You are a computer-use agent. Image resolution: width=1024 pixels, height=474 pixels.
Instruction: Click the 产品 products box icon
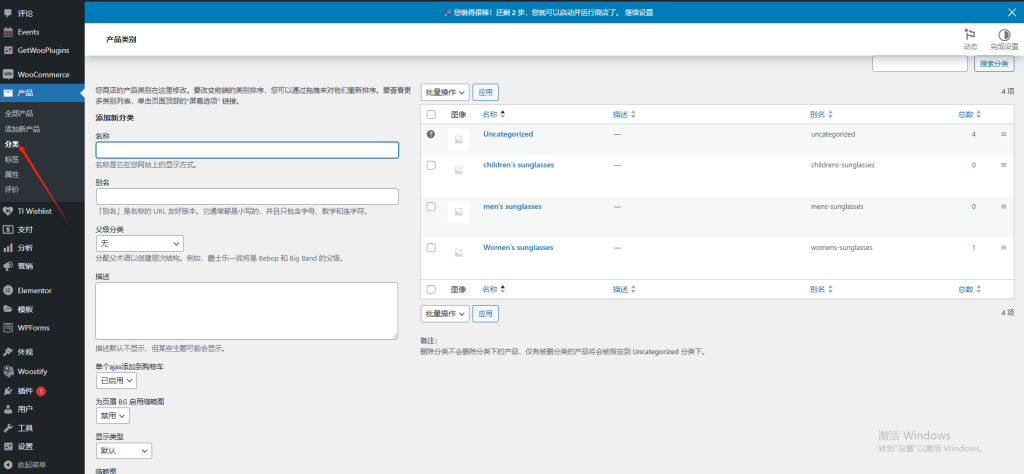(x=8, y=93)
